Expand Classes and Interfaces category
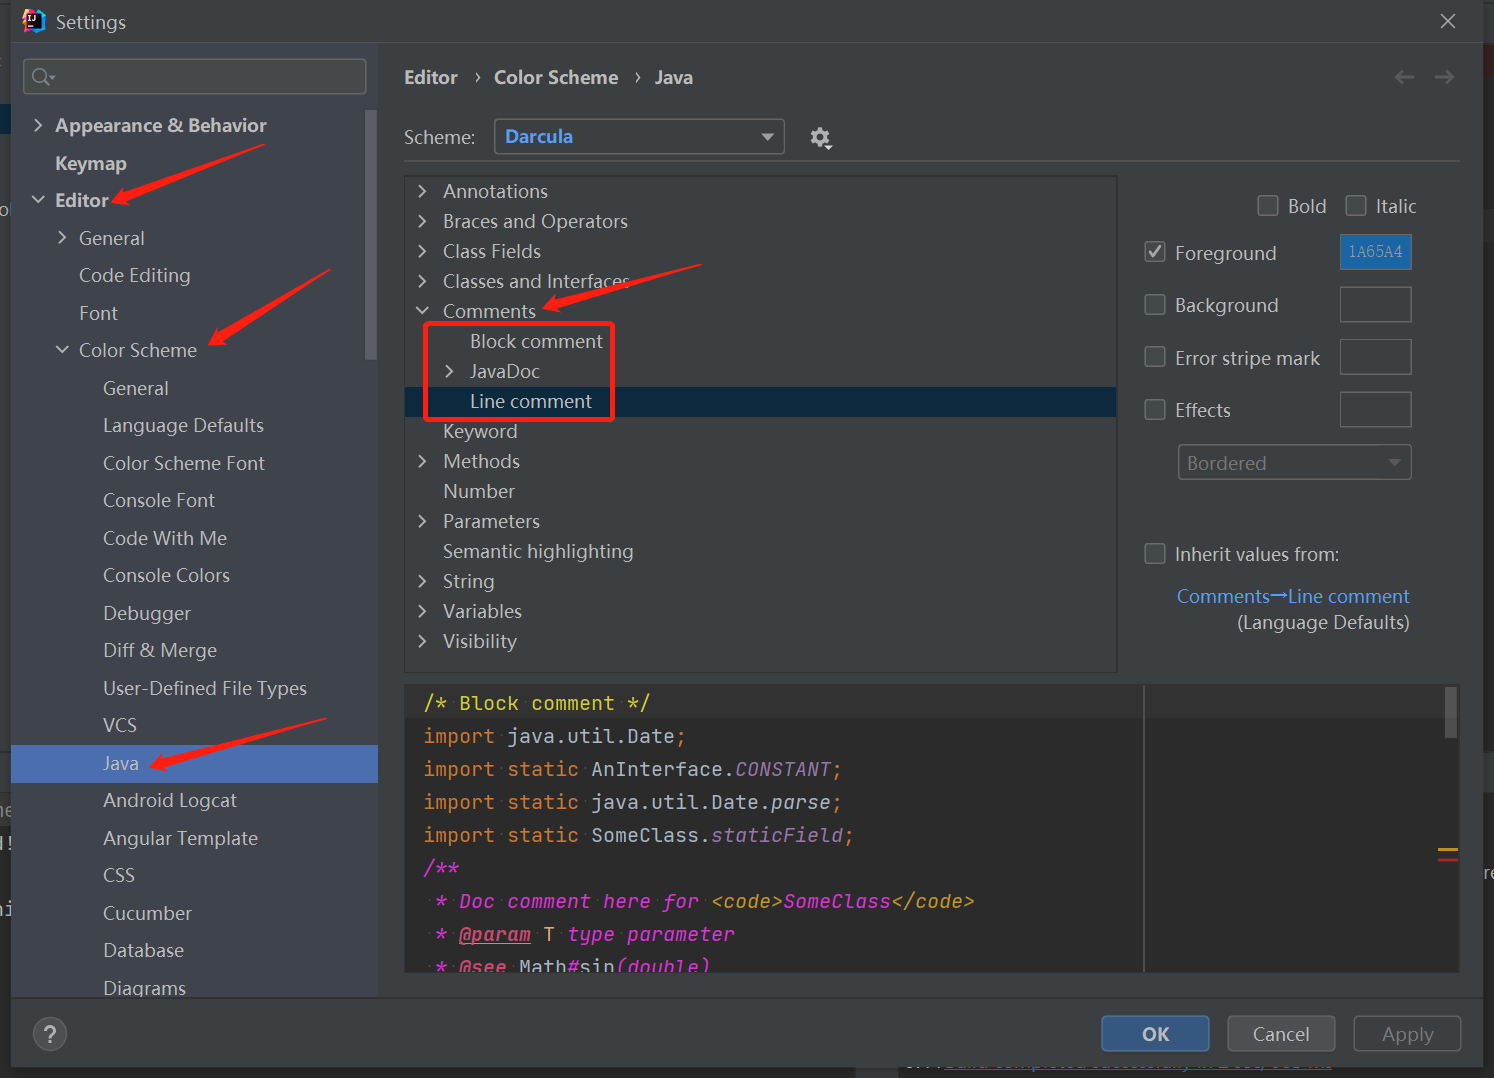 point(422,281)
